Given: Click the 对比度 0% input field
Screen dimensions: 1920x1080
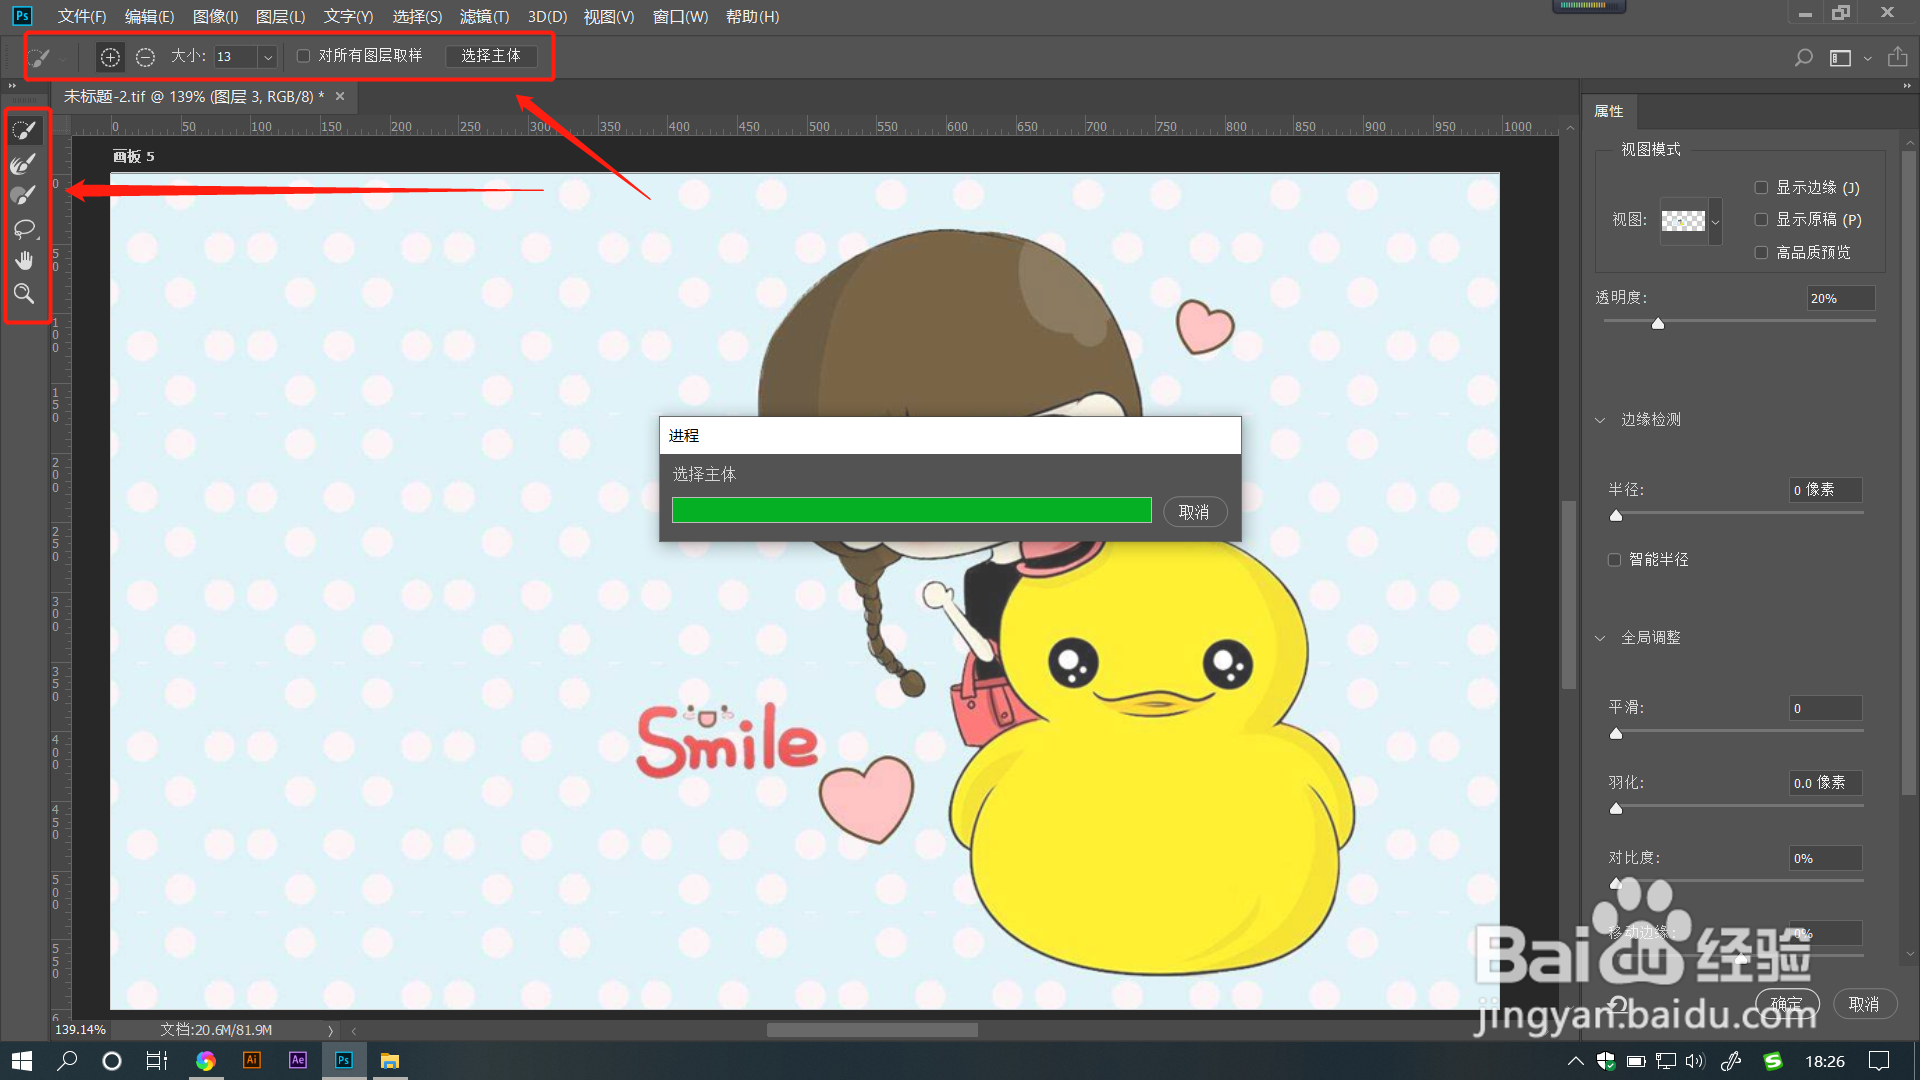Looking at the screenshot, I should click(1825, 858).
